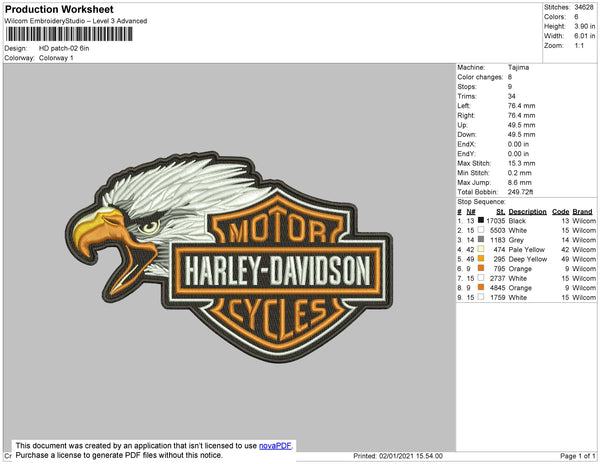This screenshot has height=464, width=600.
Task: Click the Max Jump value '8.6 mm'
Action: [520, 182]
